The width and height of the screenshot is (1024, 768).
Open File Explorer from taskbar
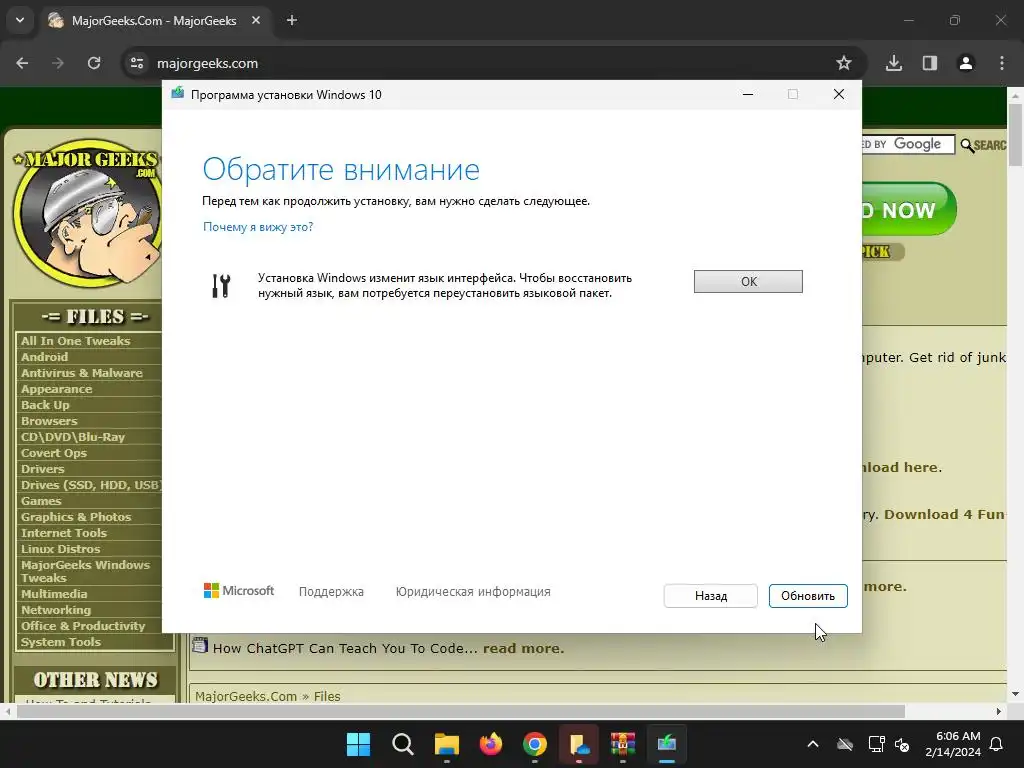click(447, 744)
